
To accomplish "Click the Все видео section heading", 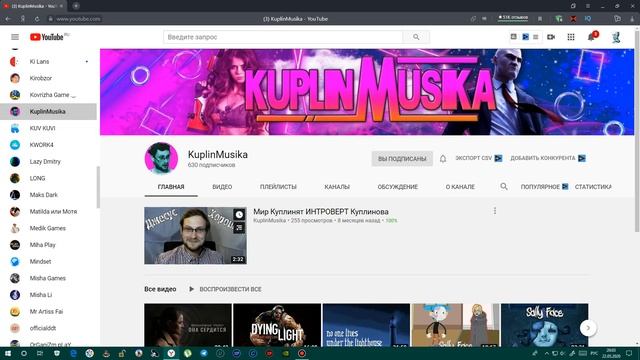I will tap(160, 289).
